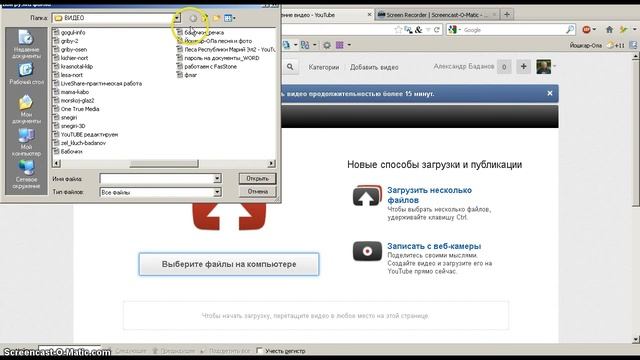The width and height of the screenshot is (640, 360).
Task: Open Мой компьютер in places sidebar
Action: pos(26,142)
